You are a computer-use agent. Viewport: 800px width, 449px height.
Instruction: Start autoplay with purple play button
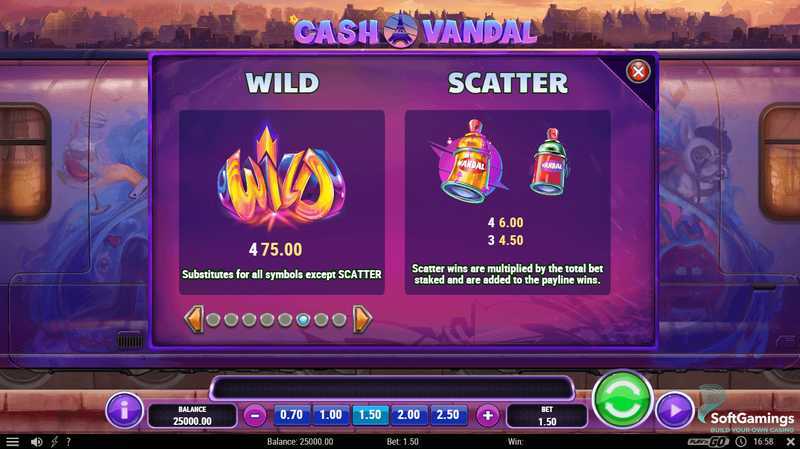pyautogui.click(x=674, y=409)
